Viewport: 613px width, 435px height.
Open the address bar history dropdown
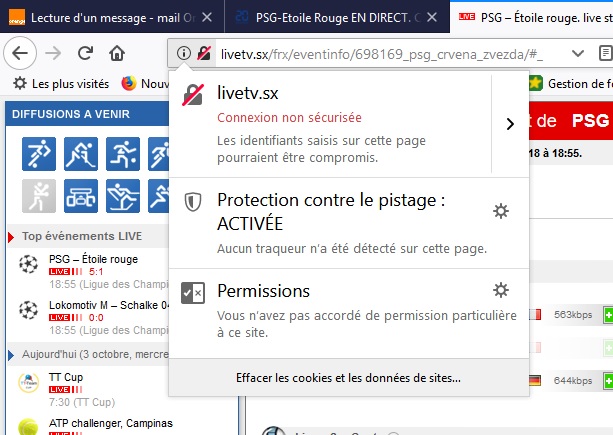(x=577, y=53)
